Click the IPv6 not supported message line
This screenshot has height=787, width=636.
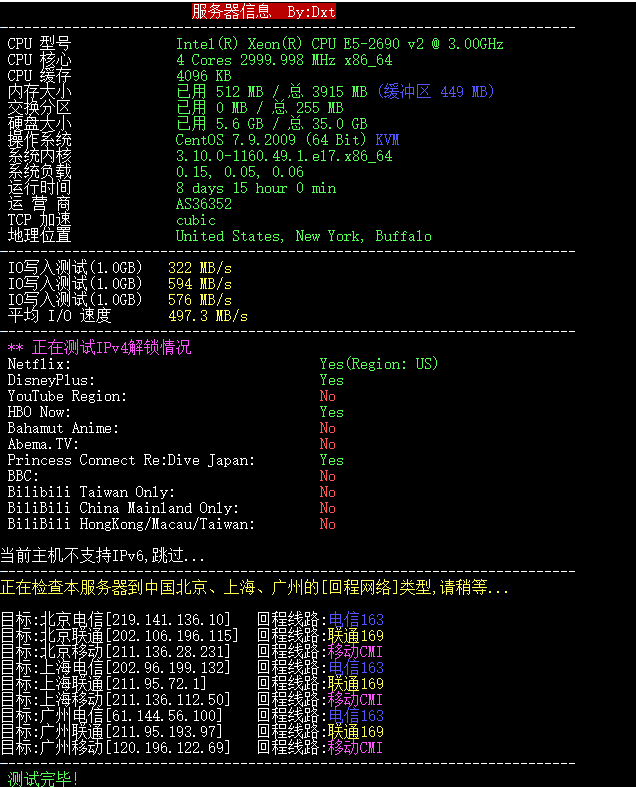point(103,556)
